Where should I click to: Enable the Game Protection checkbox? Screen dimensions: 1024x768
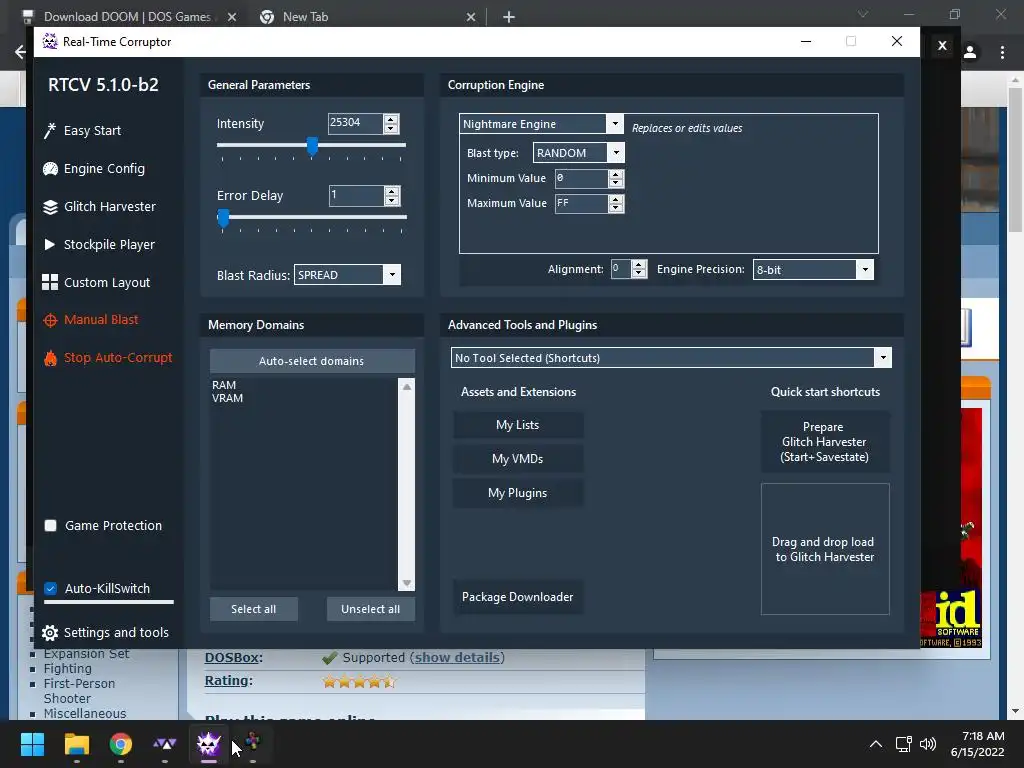[50, 526]
